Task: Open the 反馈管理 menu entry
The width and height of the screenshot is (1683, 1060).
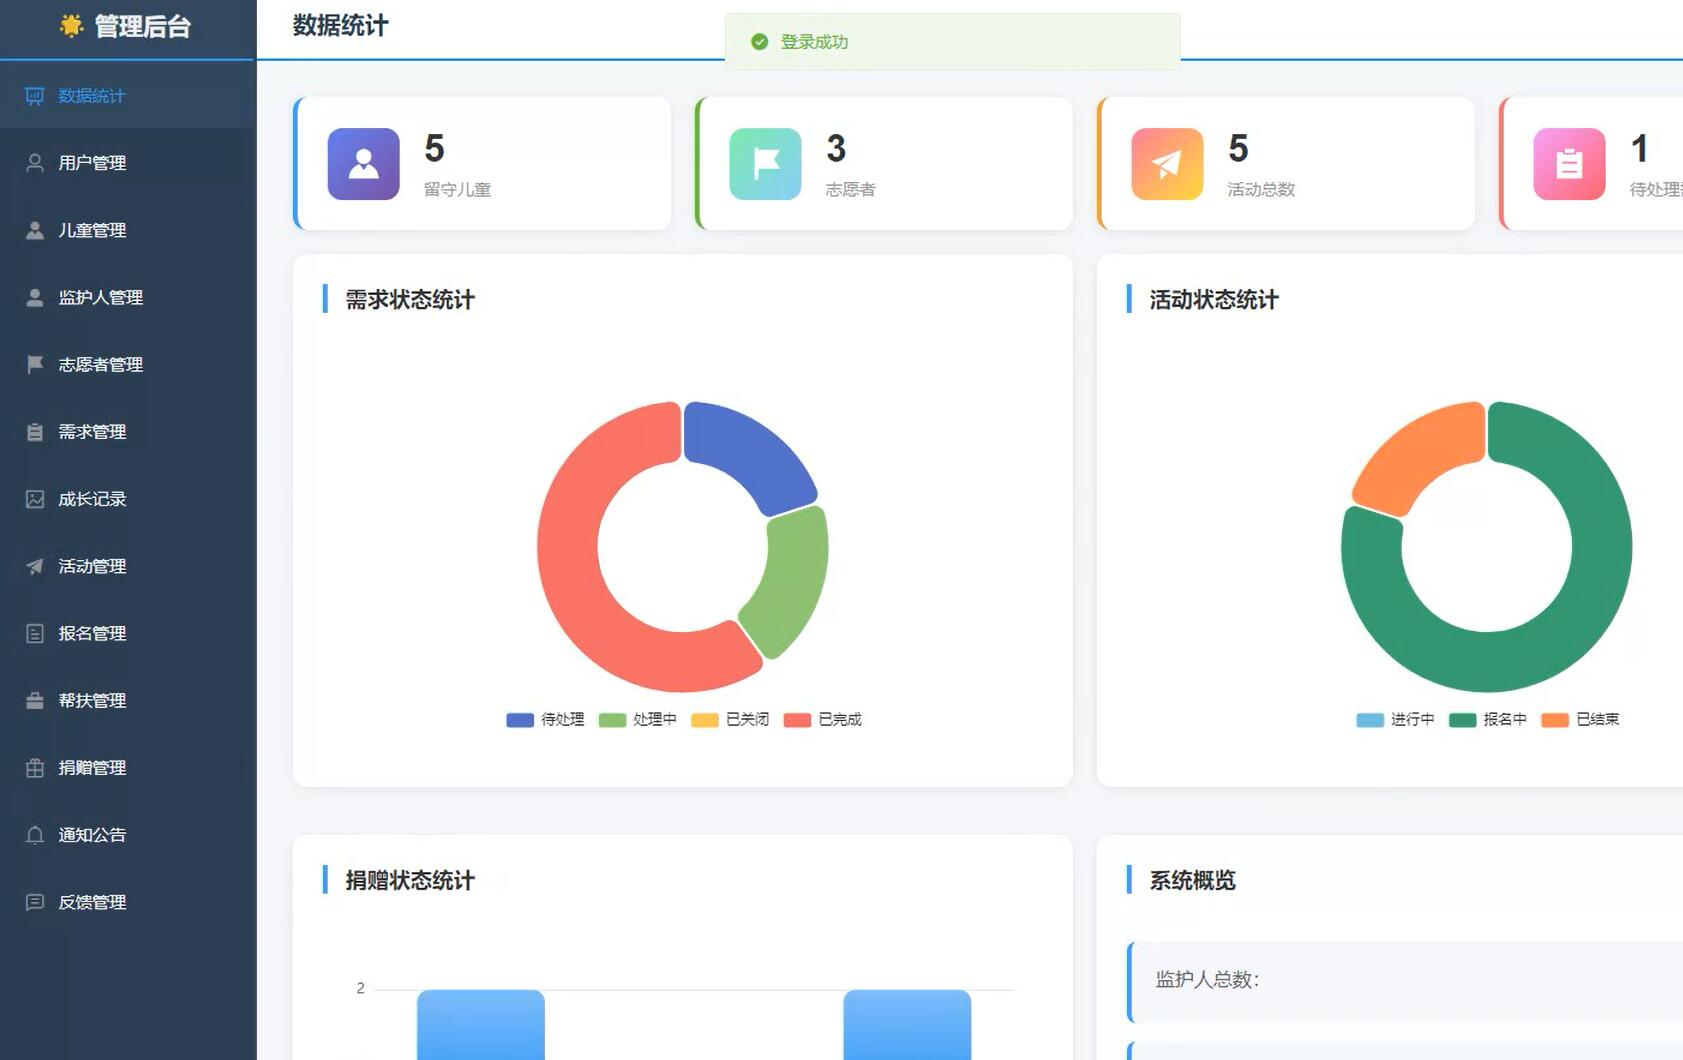Action: (x=128, y=902)
